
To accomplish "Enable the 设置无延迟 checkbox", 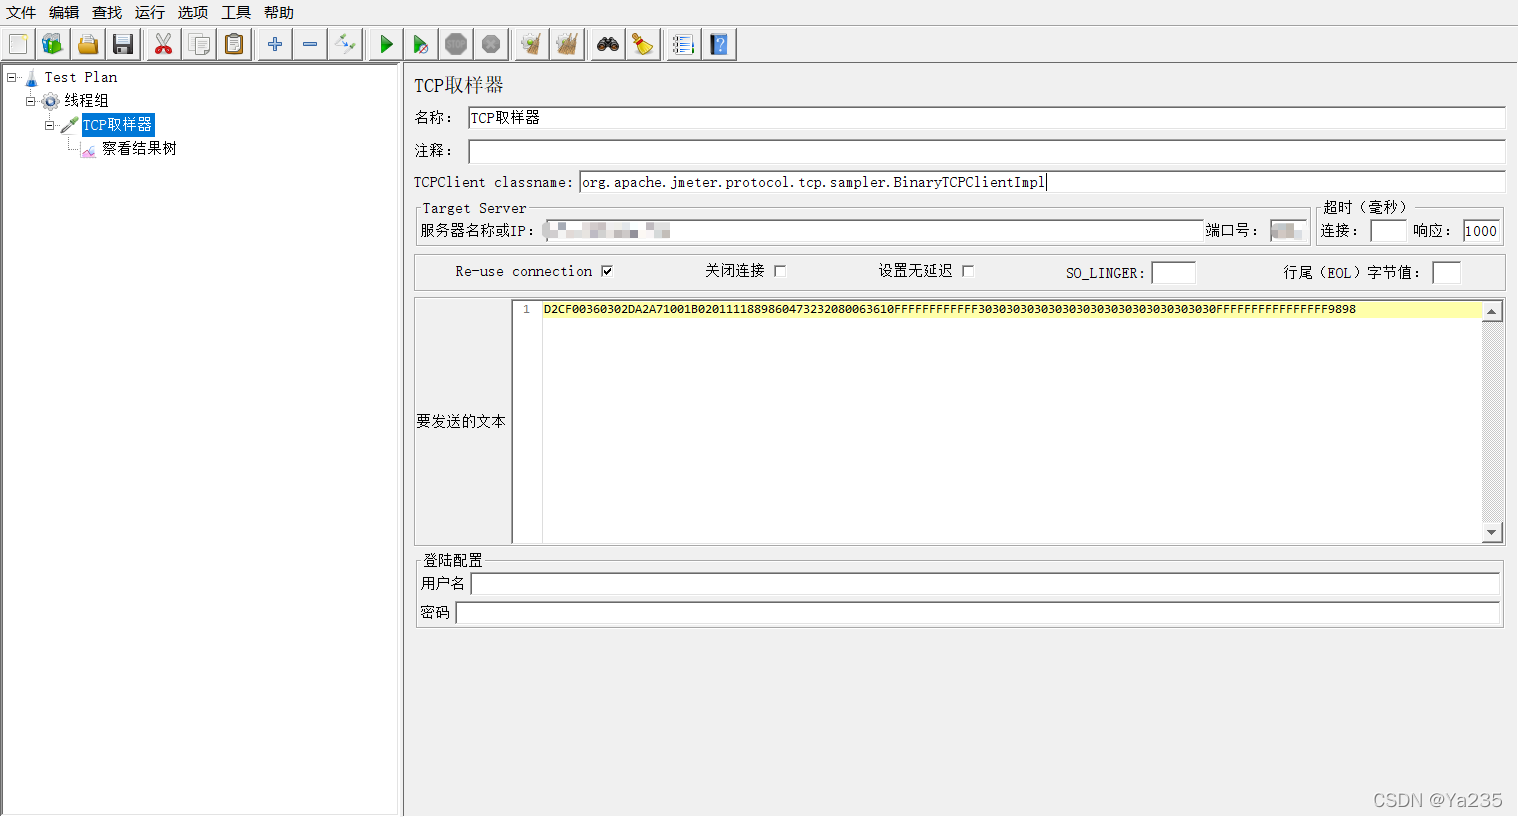I will pos(968,271).
